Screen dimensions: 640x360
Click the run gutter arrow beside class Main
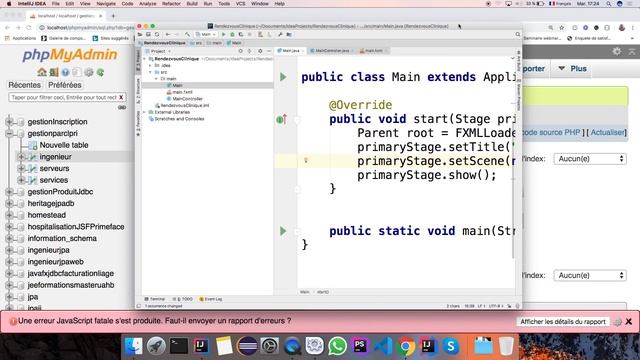click(283, 77)
